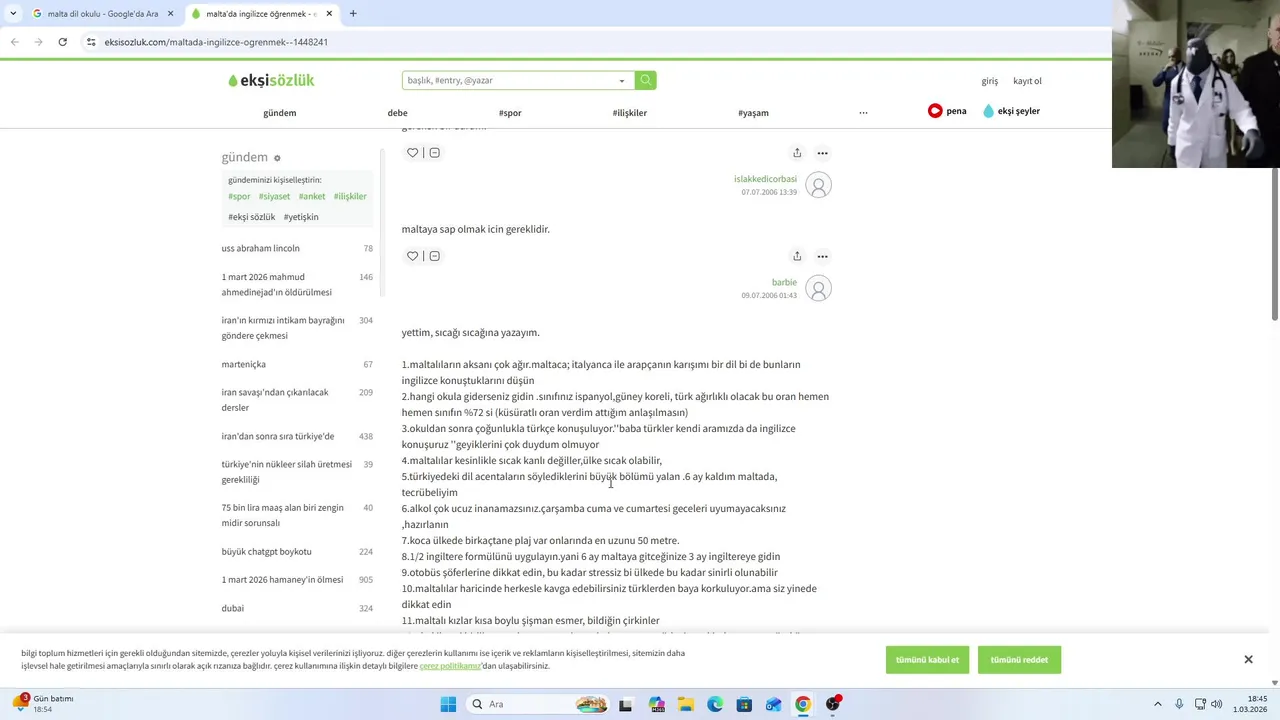Image resolution: width=1280 pixels, height=720 pixels.
Task: Select the #yetişkin filter
Action: [x=301, y=217]
